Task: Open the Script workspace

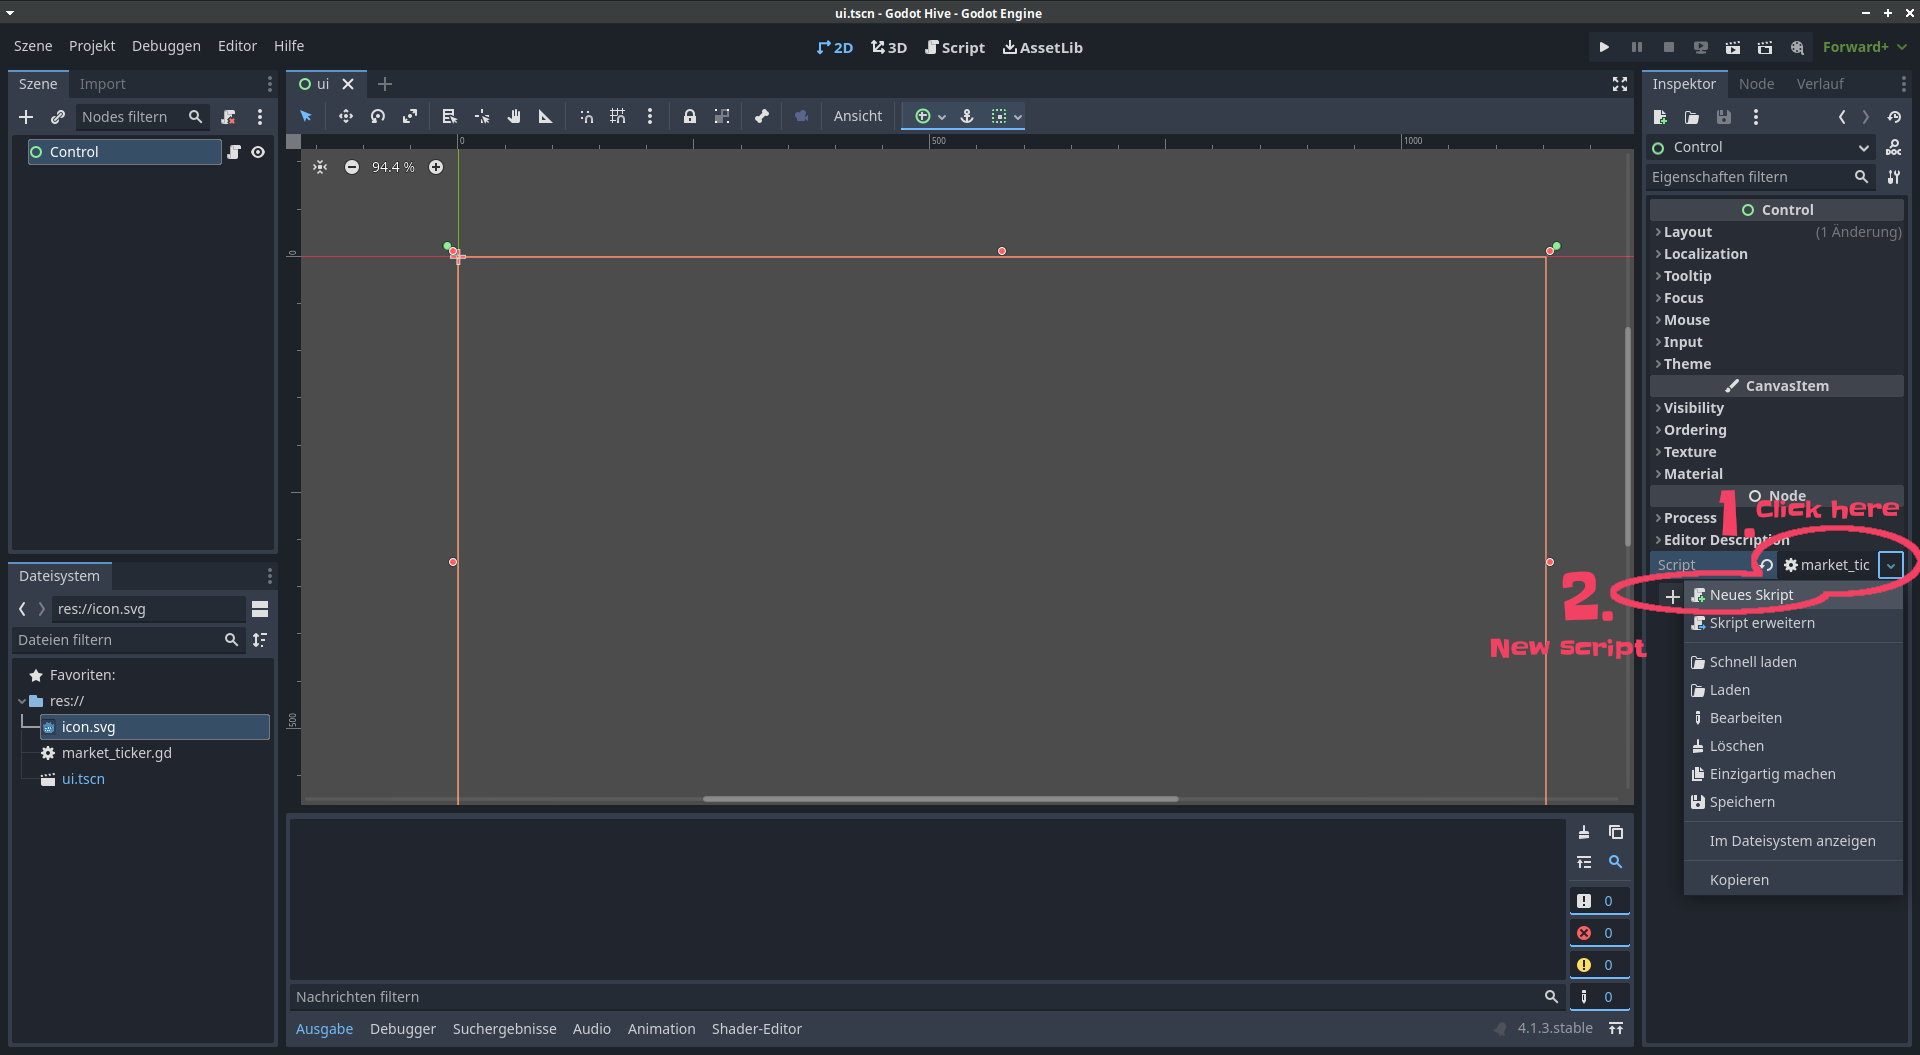Action: tap(955, 47)
